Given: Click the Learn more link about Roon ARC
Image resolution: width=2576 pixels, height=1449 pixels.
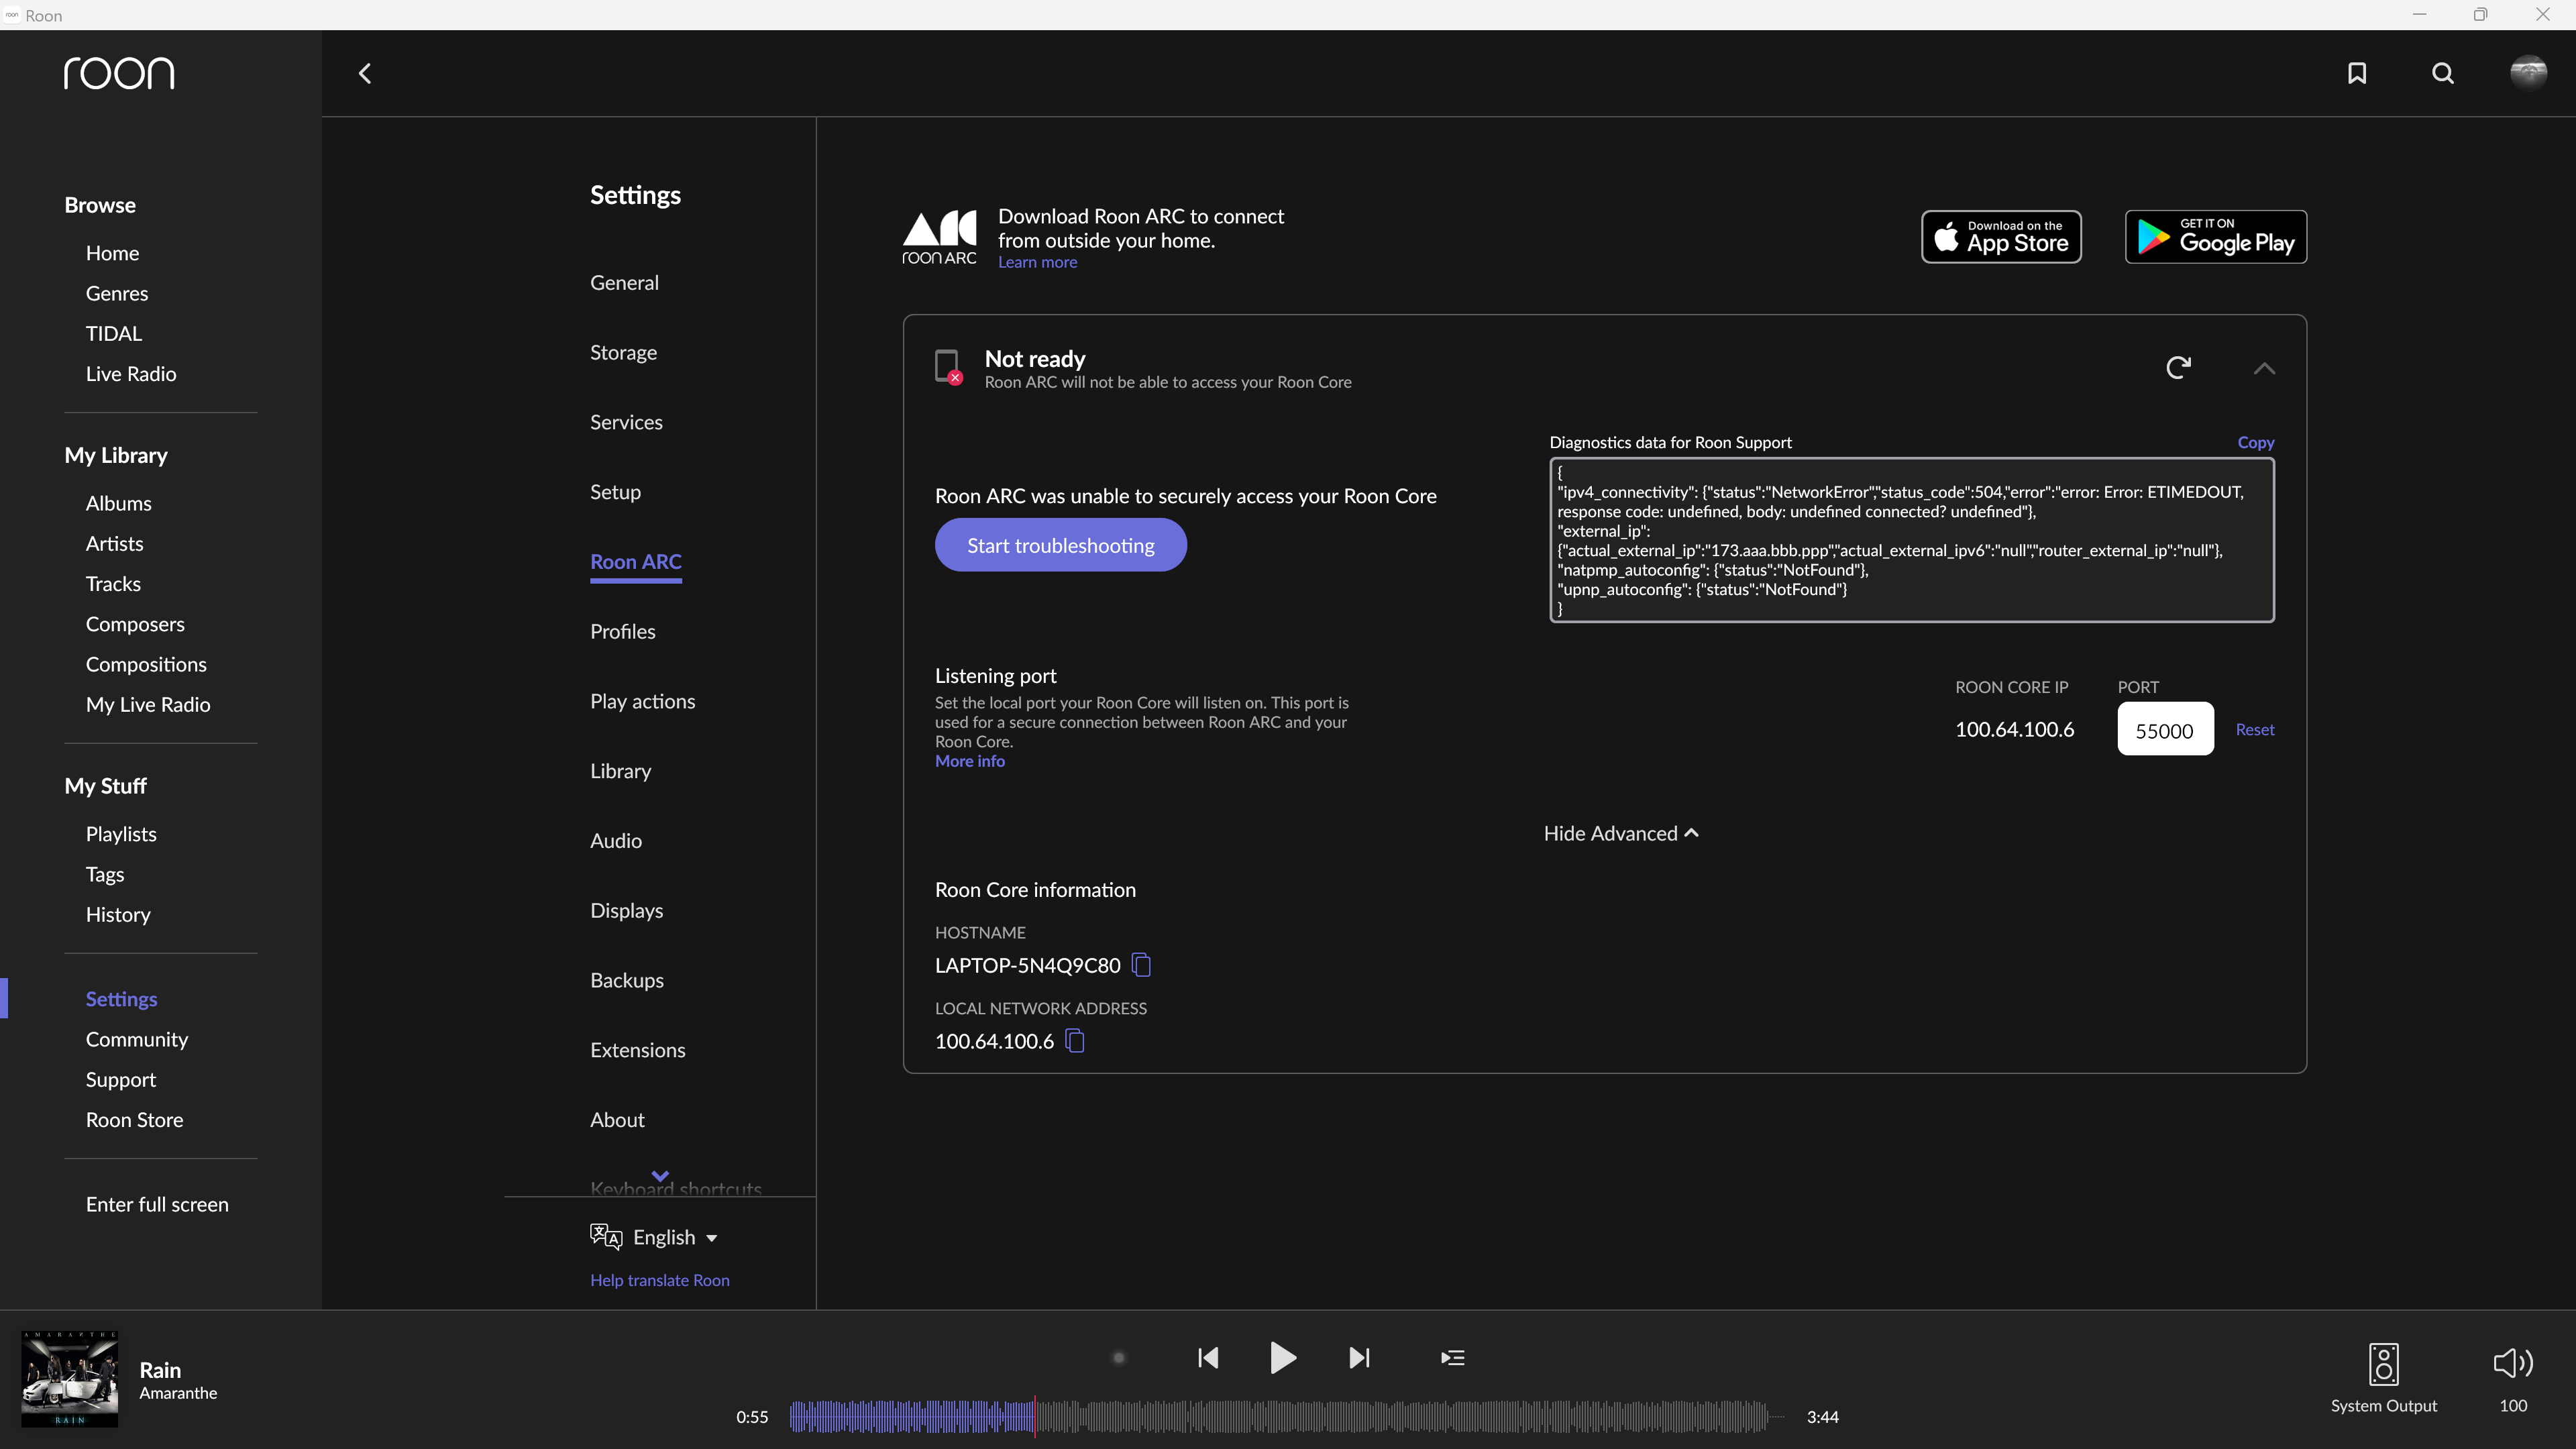Looking at the screenshot, I should 1038,261.
